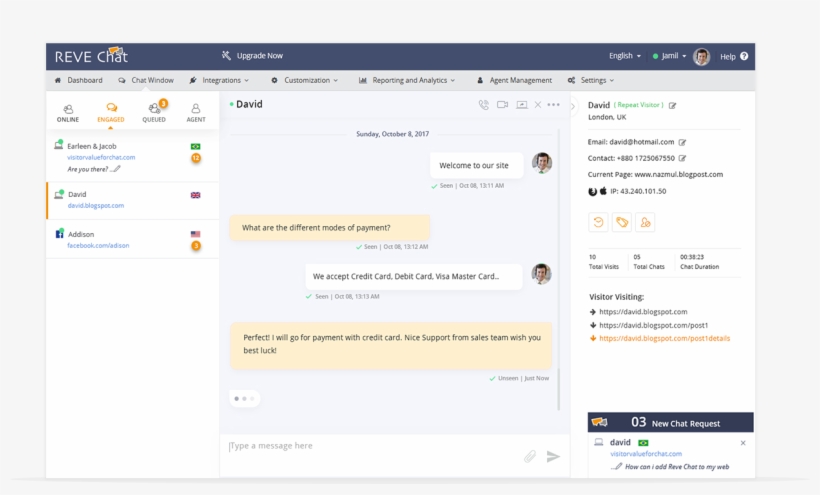Click the transfer agent icon button
The height and width of the screenshot is (495, 820).
645,222
